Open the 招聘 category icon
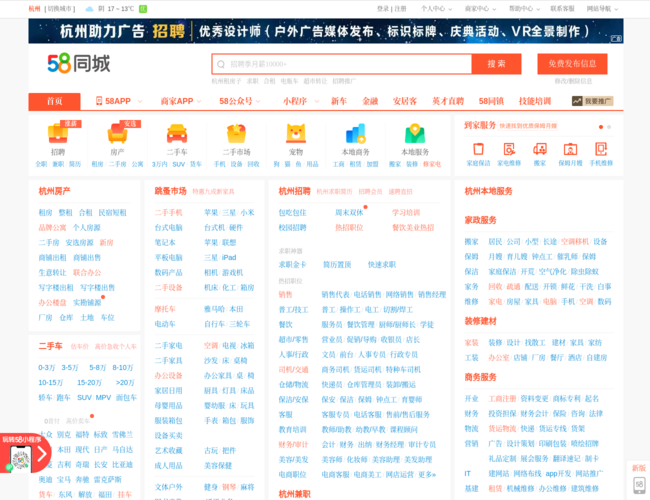Viewport: 650px width, 500px height. pyautogui.click(x=58, y=133)
